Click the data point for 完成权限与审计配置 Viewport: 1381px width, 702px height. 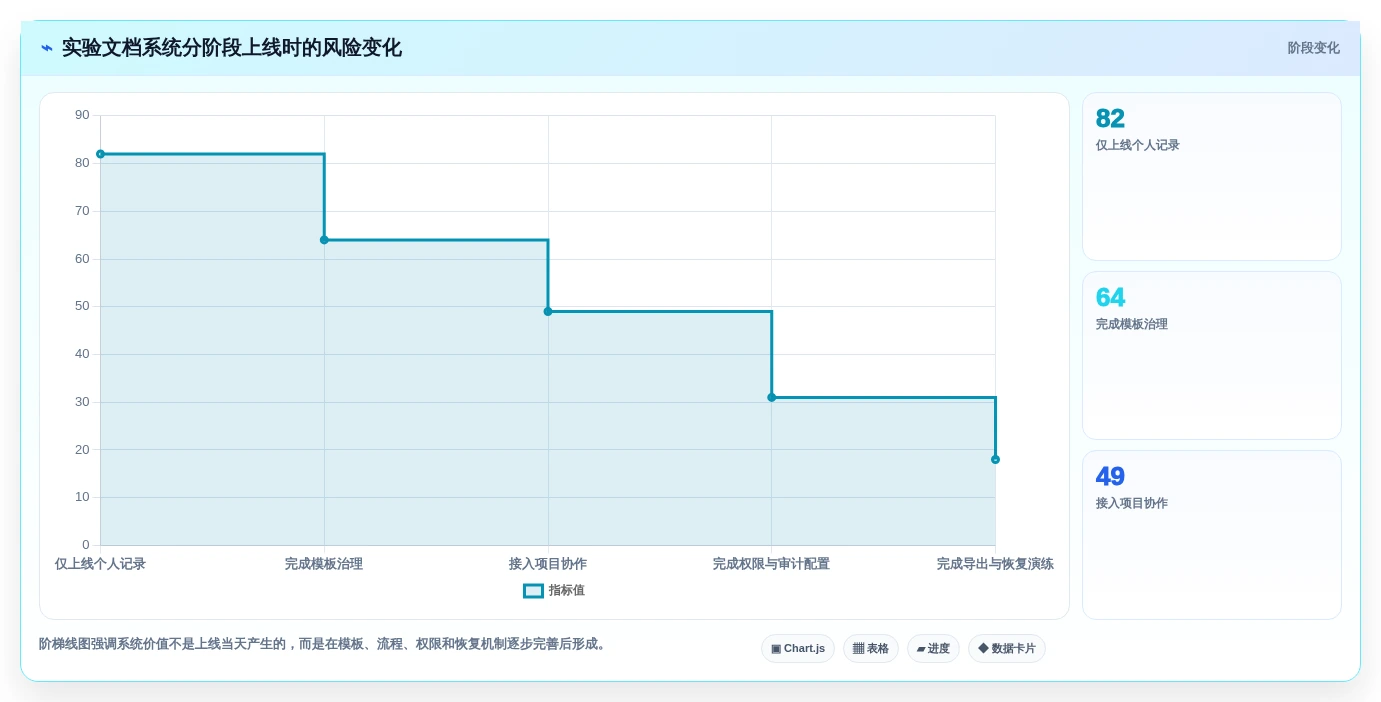(x=771, y=398)
